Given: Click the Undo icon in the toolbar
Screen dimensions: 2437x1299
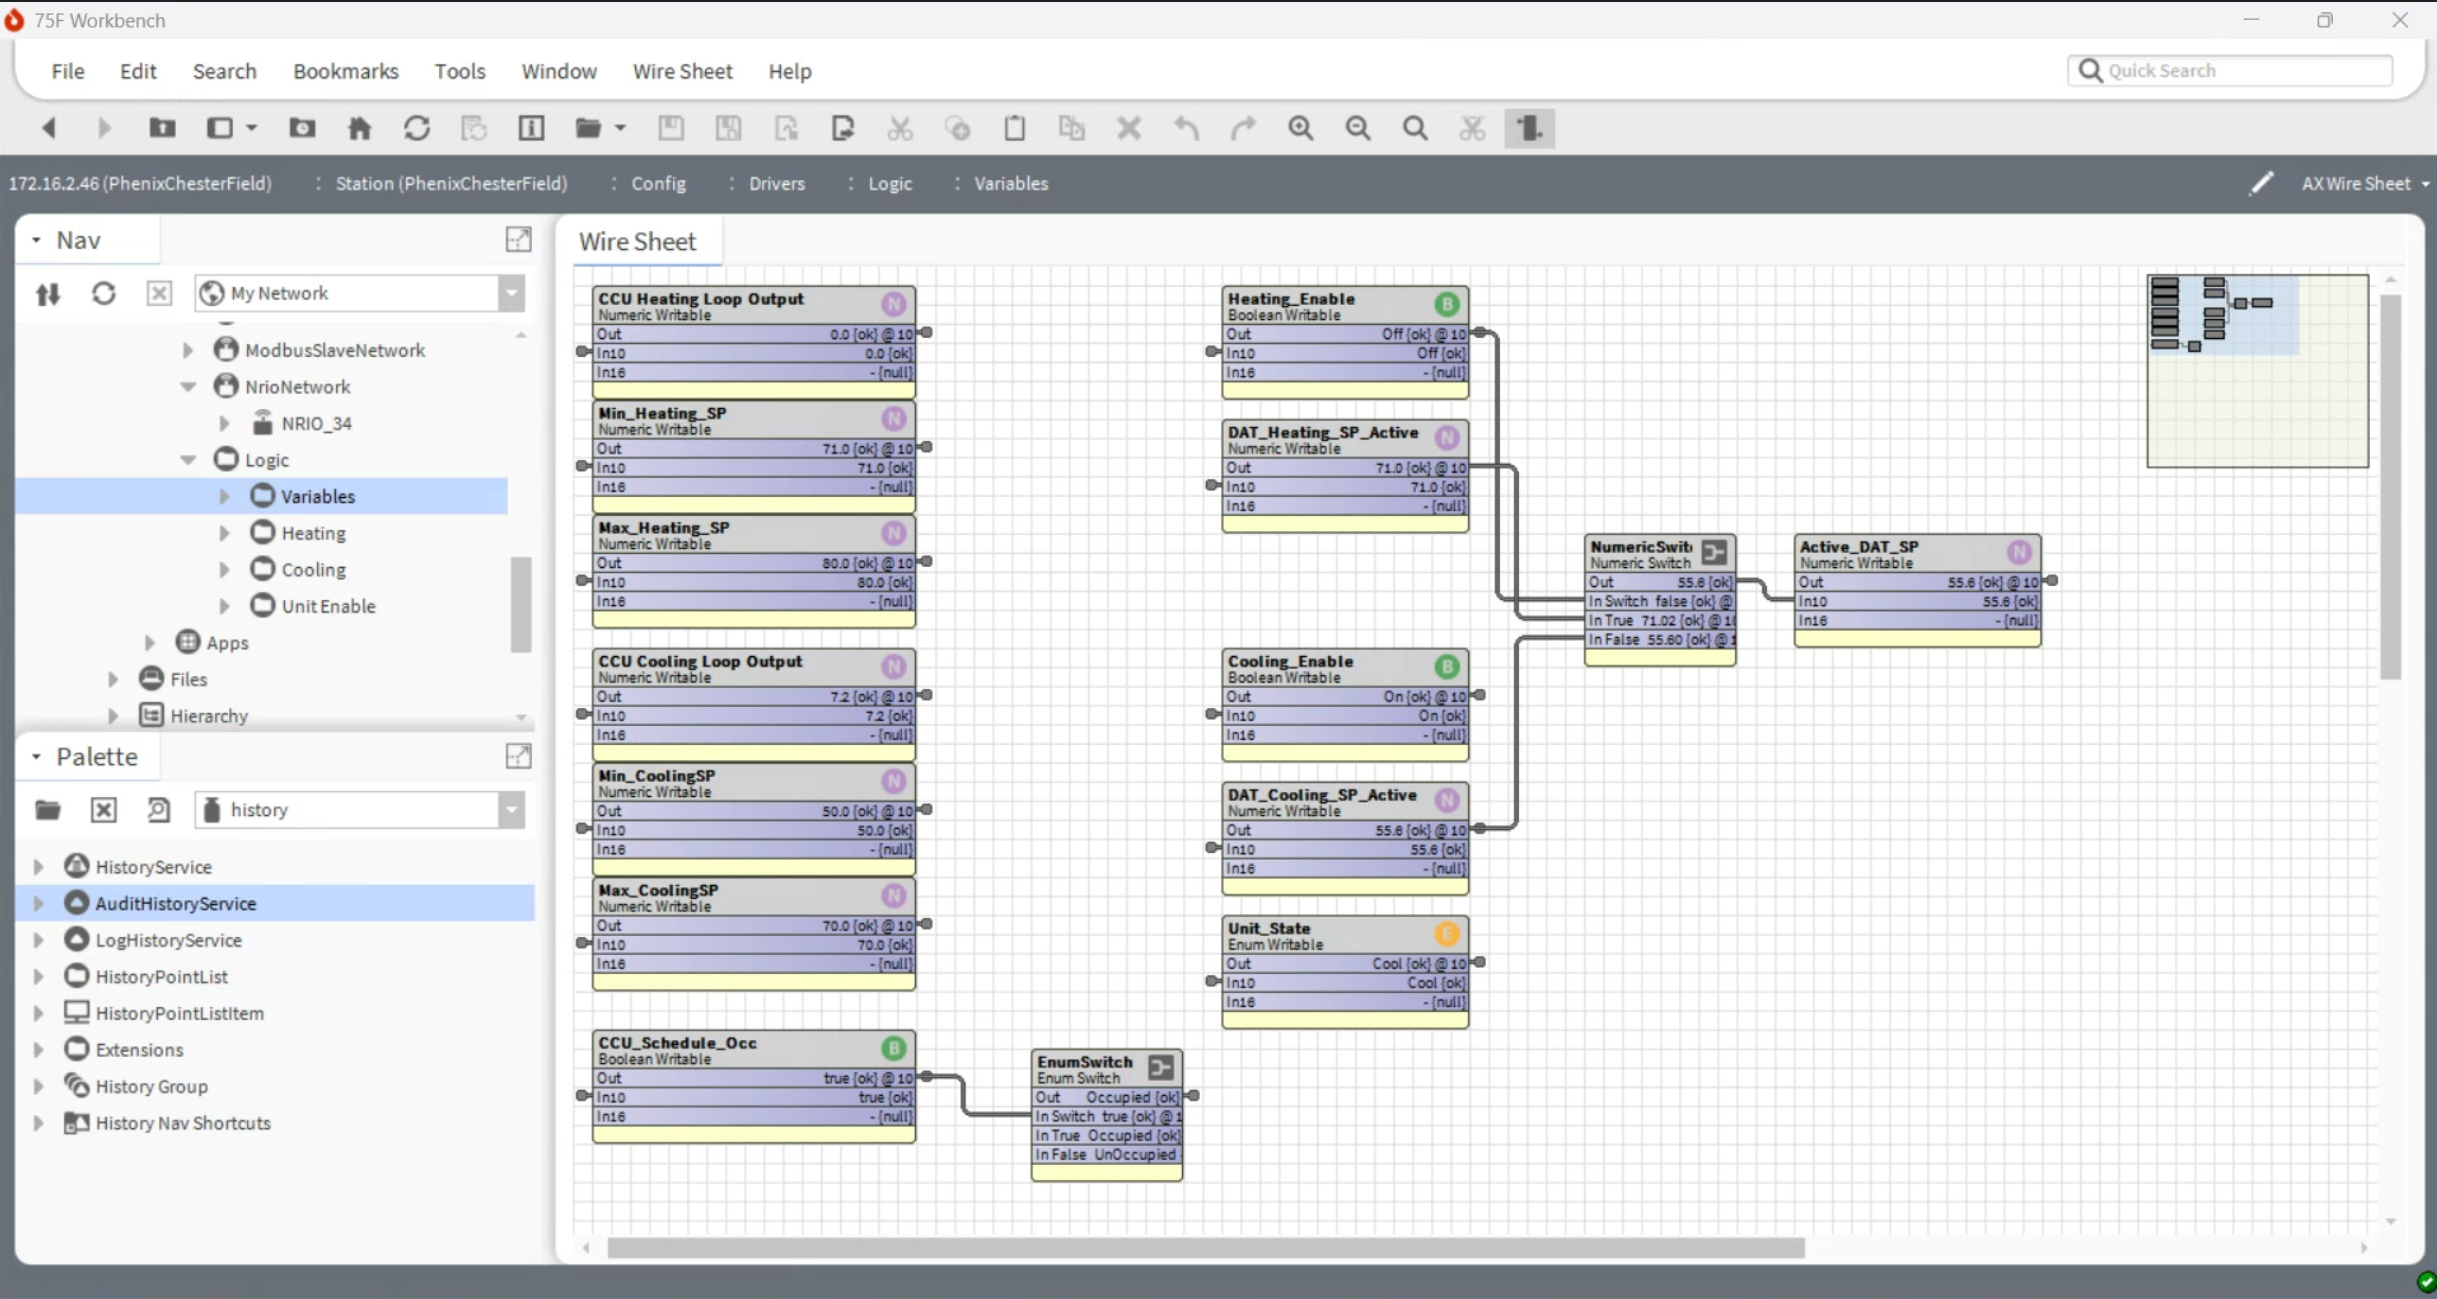Looking at the screenshot, I should (x=1186, y=128).
